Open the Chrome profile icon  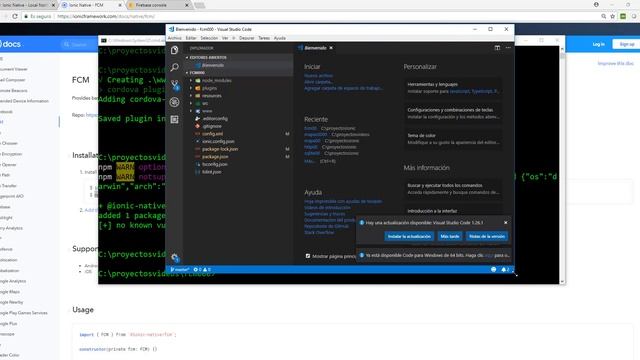coord(596,4)
